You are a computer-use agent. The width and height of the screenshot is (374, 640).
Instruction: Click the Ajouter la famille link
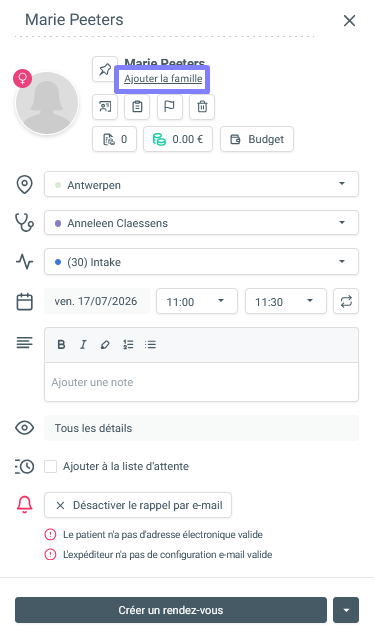coord(163,79)
